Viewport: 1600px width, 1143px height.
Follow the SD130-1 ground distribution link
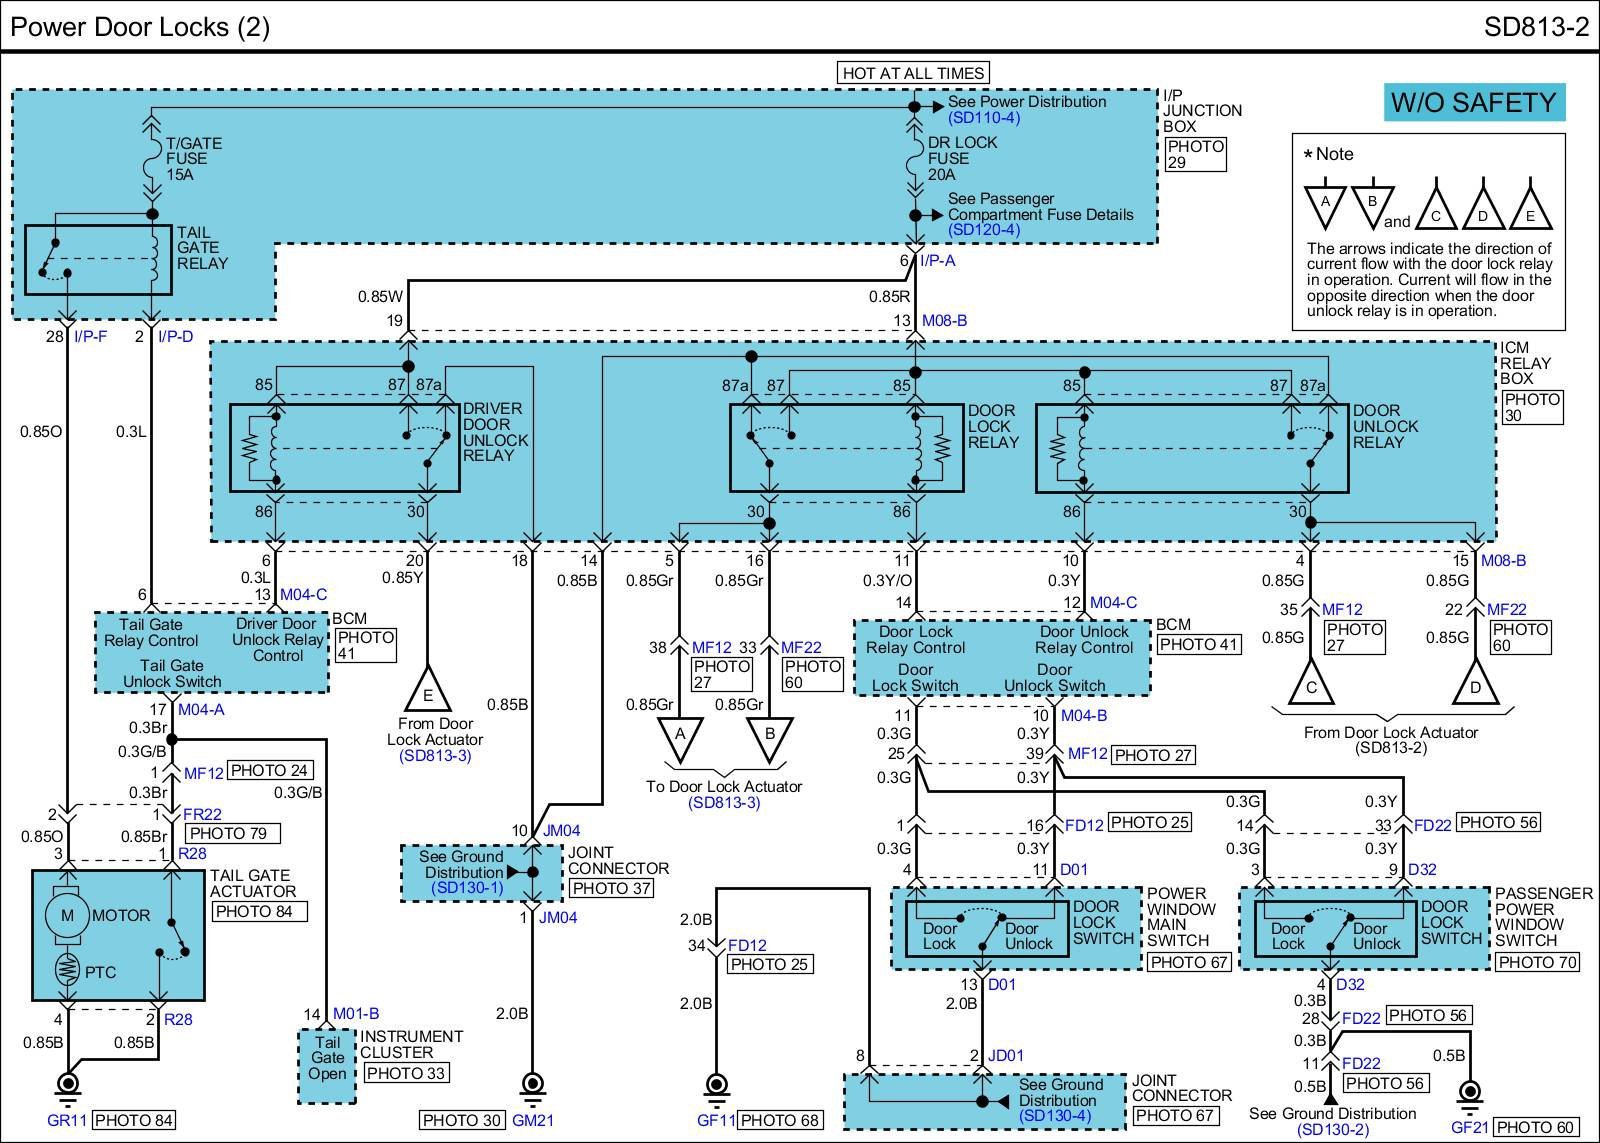pos(467,888)
